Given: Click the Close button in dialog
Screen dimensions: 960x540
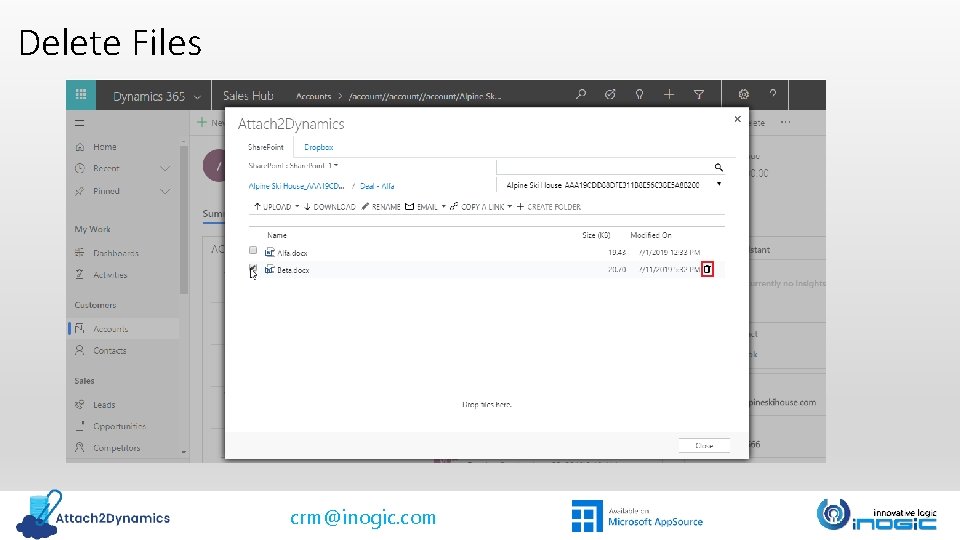Looking at the screenshot, I should click(704, 446).
